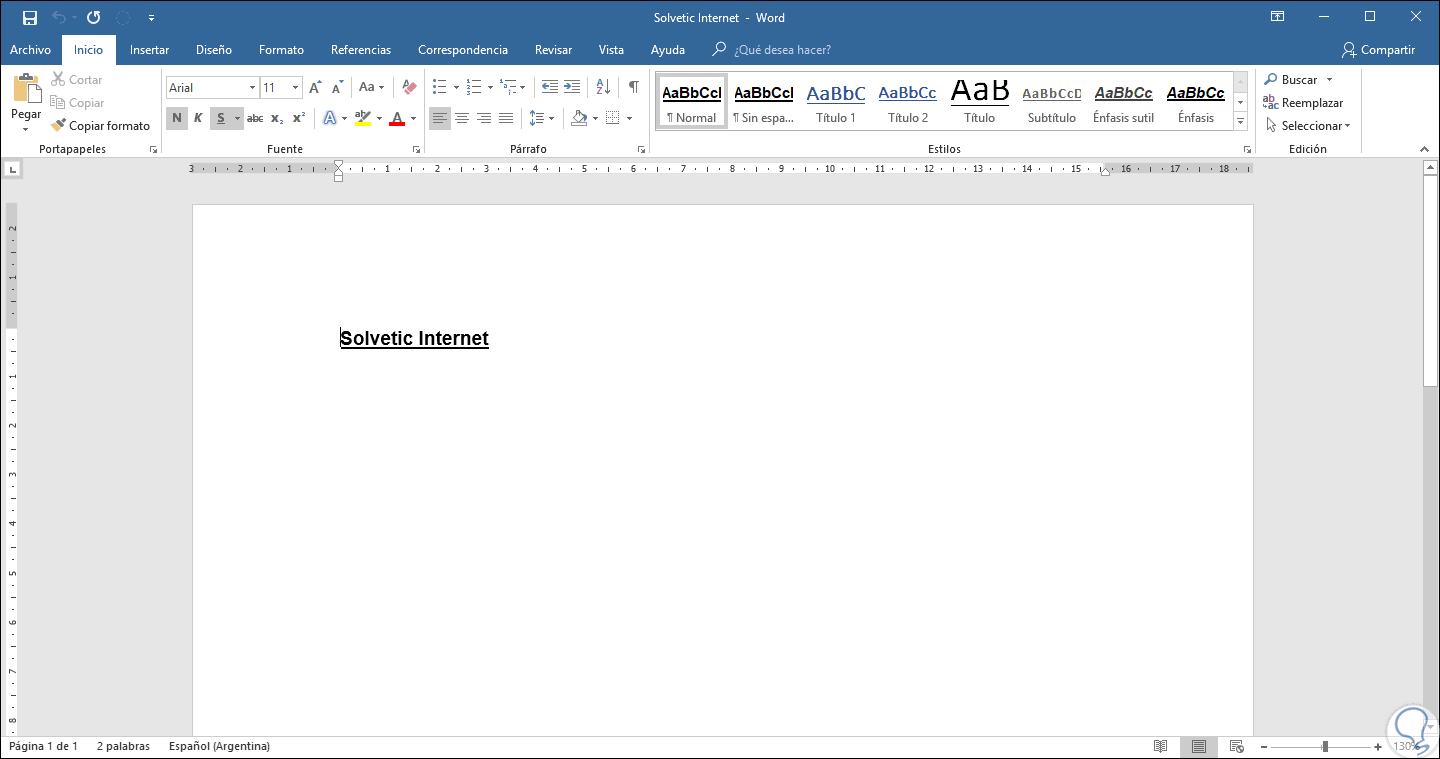Click the ¿Qué desea hacer? search box
1440x759 pixels.
pos(782,50)
